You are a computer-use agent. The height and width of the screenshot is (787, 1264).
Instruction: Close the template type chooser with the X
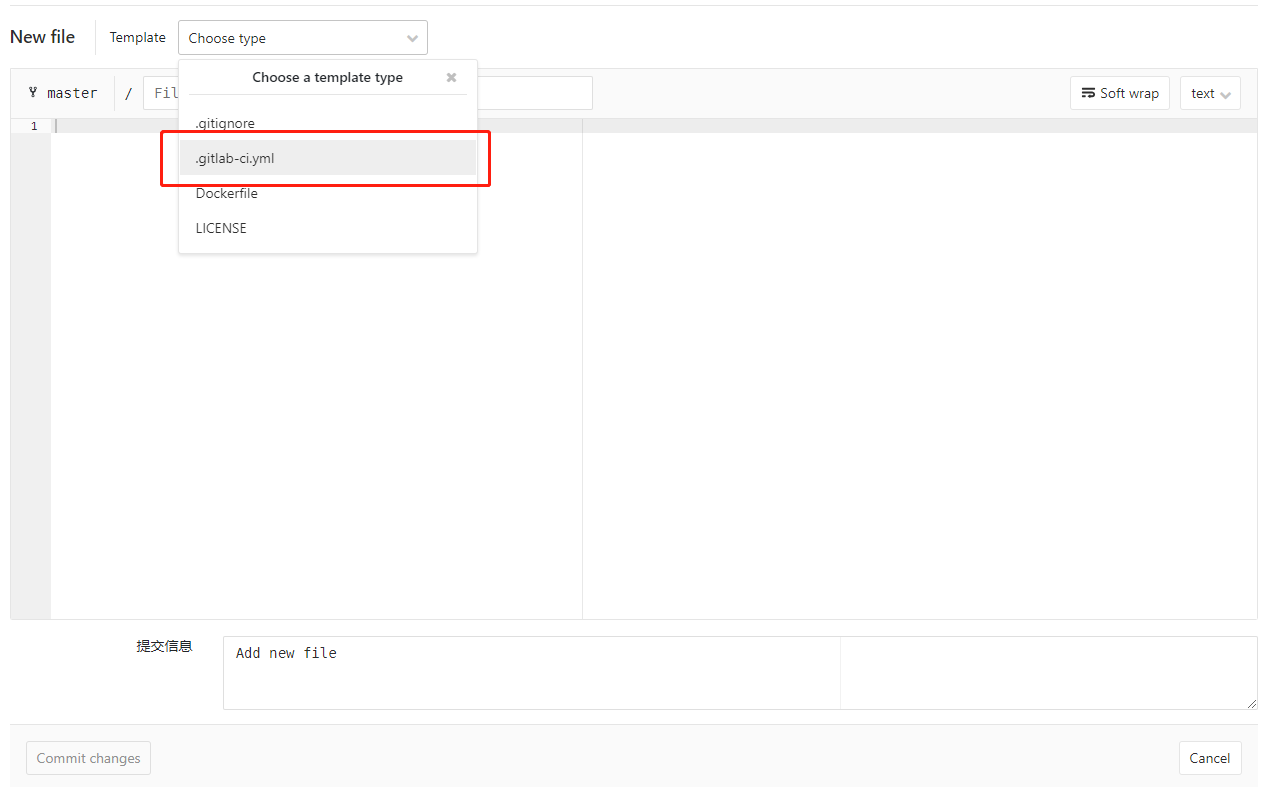[450, 77]
